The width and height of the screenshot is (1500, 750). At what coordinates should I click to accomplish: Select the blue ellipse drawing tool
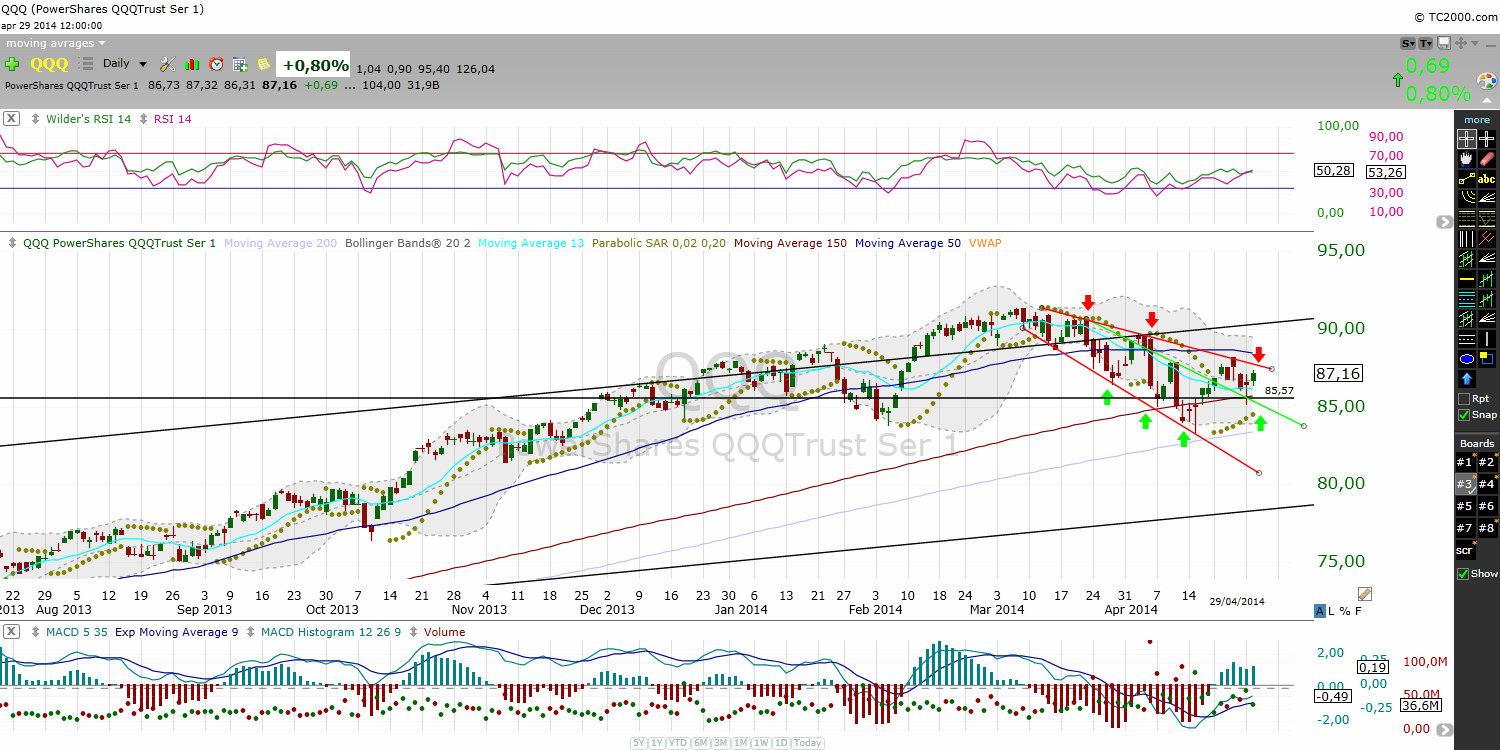point(1466,359)
